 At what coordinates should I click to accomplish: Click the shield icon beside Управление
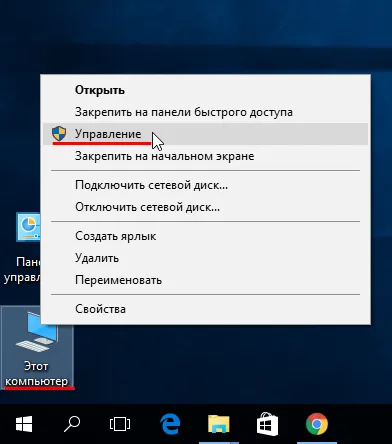click(x=59, y=134)
